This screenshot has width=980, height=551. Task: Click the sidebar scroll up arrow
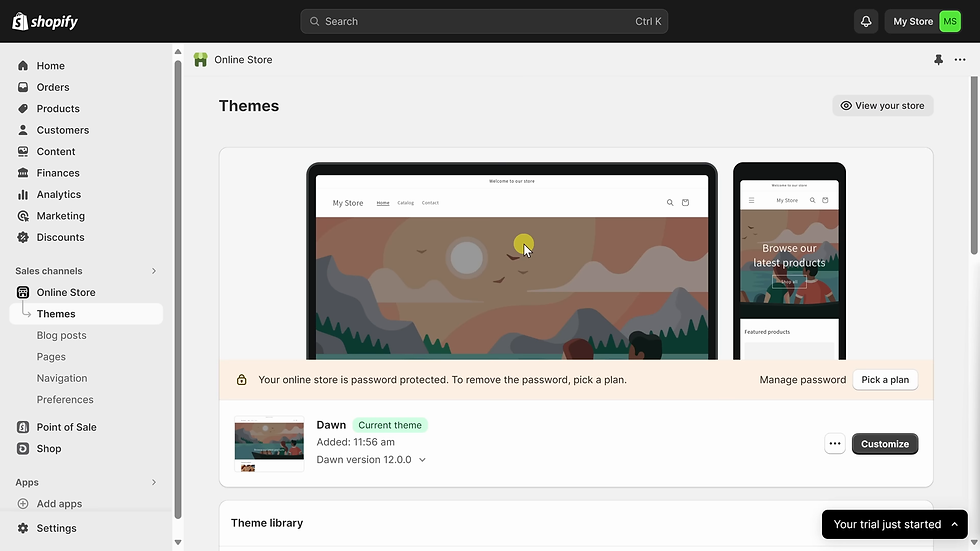[178, 52]
